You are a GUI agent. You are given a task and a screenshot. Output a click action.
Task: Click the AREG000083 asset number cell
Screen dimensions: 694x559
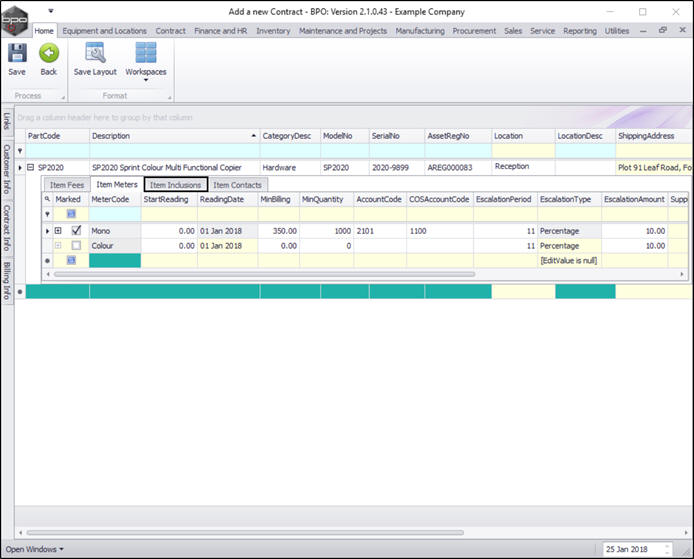click(x=458, y=167)
